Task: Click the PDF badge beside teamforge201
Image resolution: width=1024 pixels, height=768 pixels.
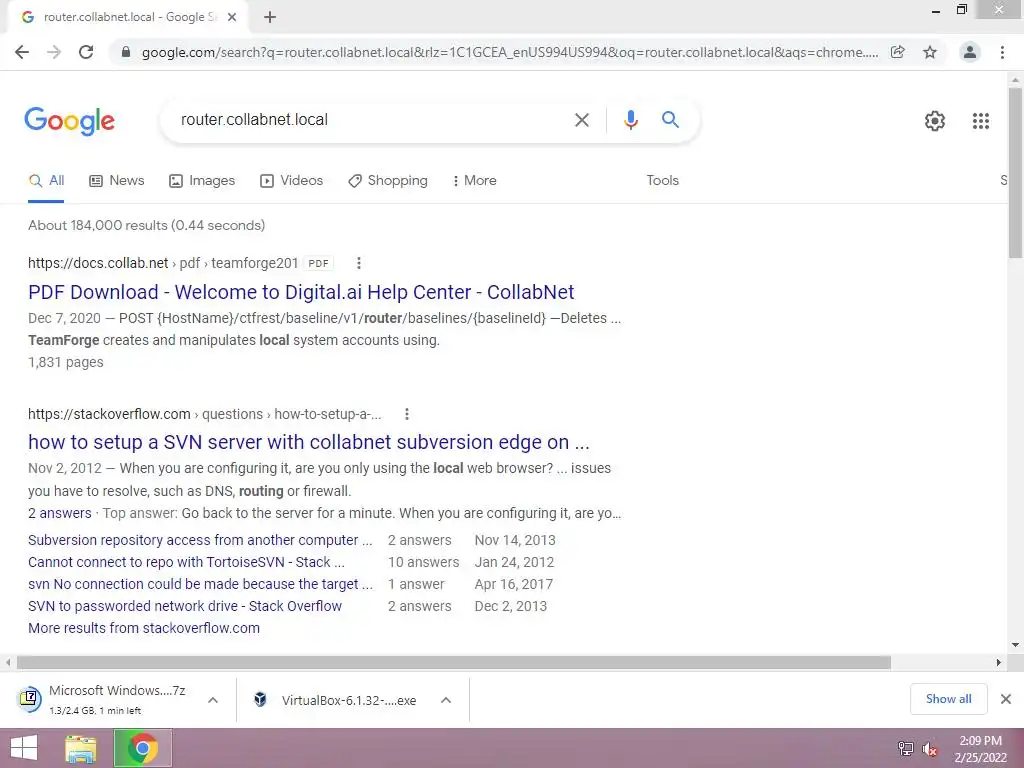Action: point(318,263)
